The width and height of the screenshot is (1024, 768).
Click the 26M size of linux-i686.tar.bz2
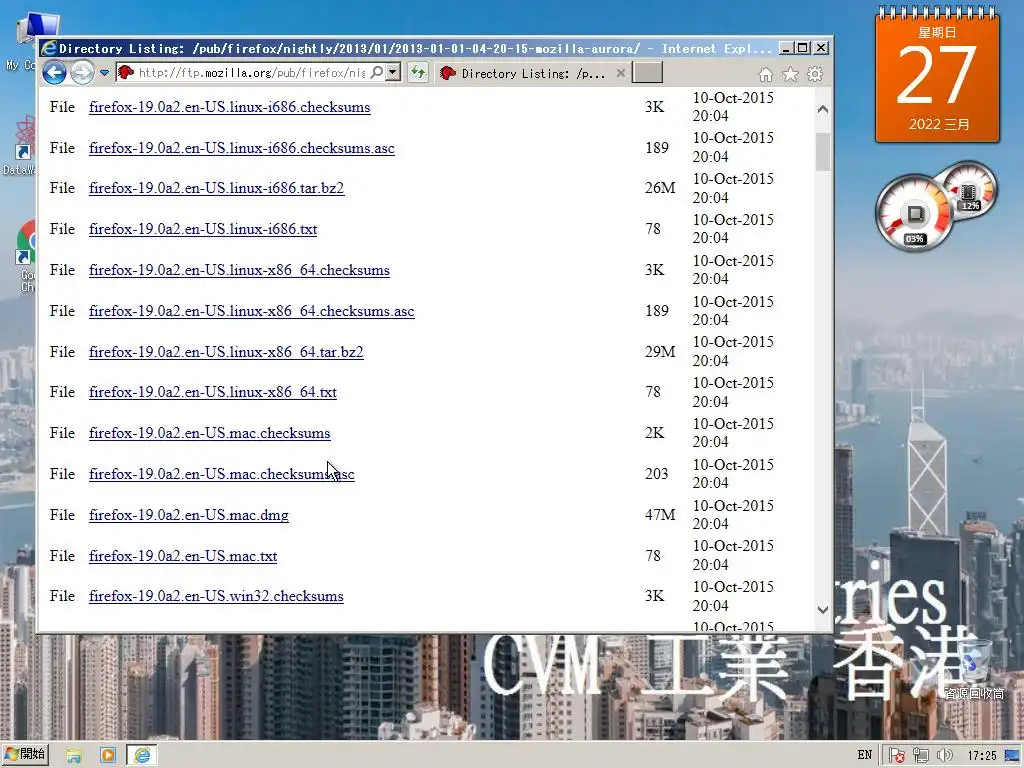[660, 188]
